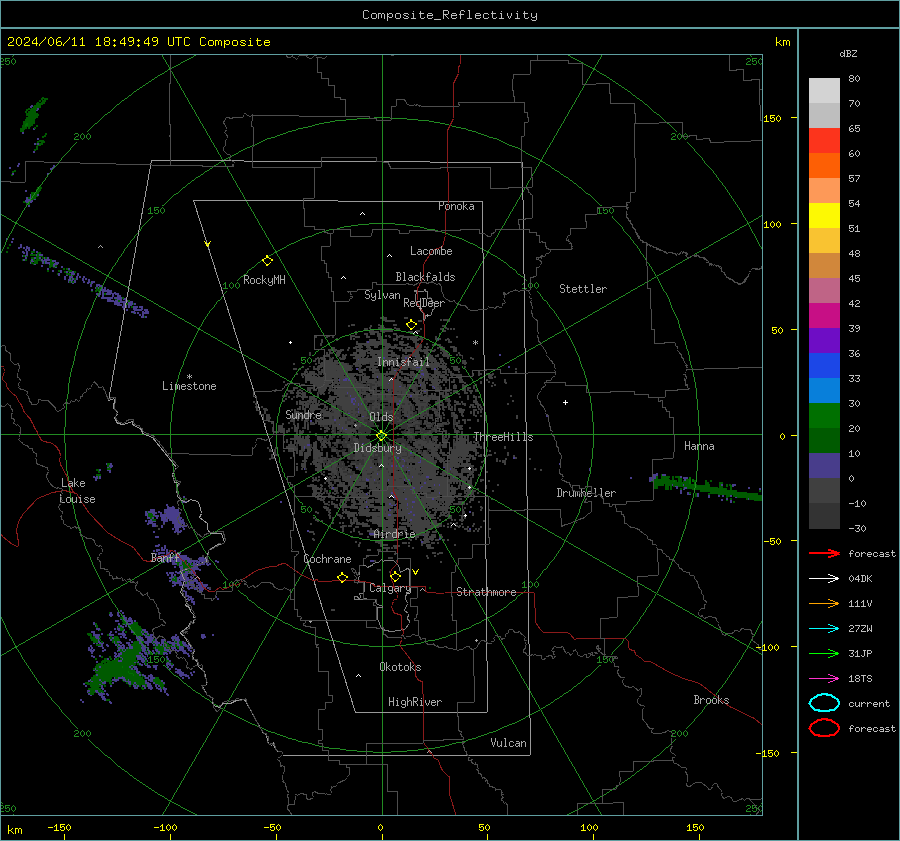This screenshot has height=841, width=900.
Task: Click the Blackfalds label
Action: tap(425, 277)
